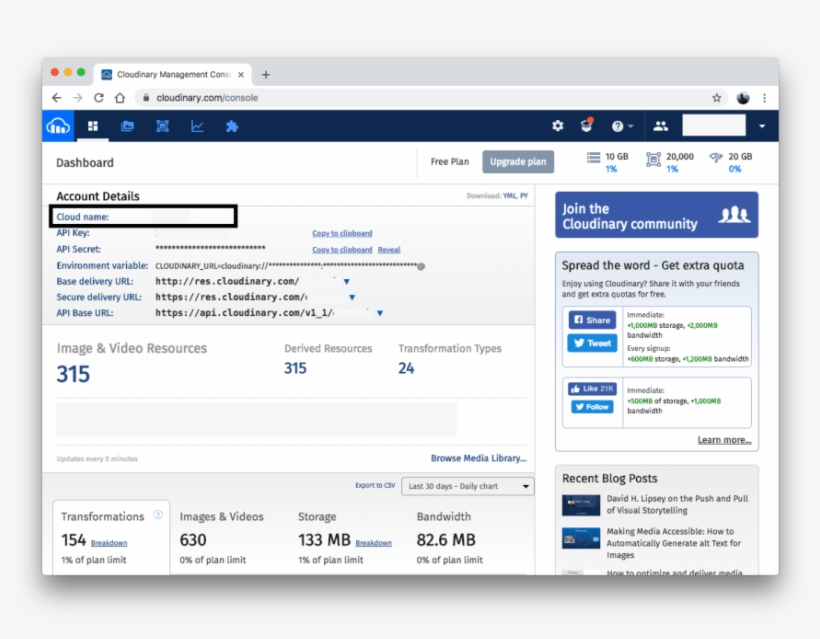Open the Media Library folder icon
Screen dimensions: 820x639
click(x=127, y=126)
